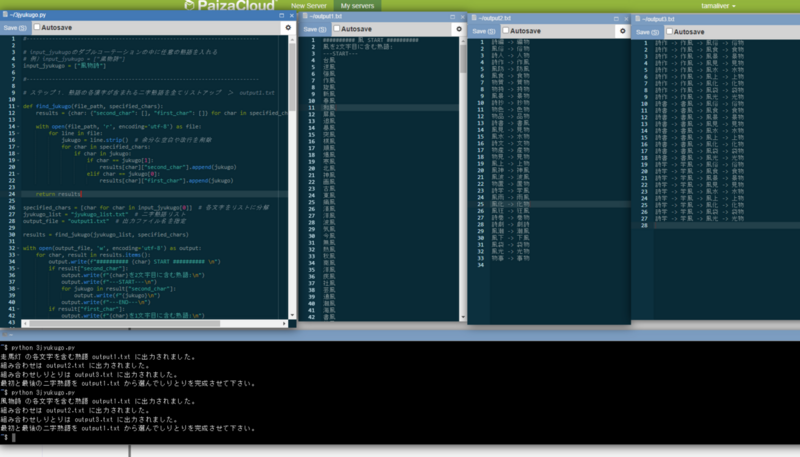This screenshot has width=800, height=457.
Task: Click line 30 'results = find_jukugo' in code
Action: coord(106,235)
